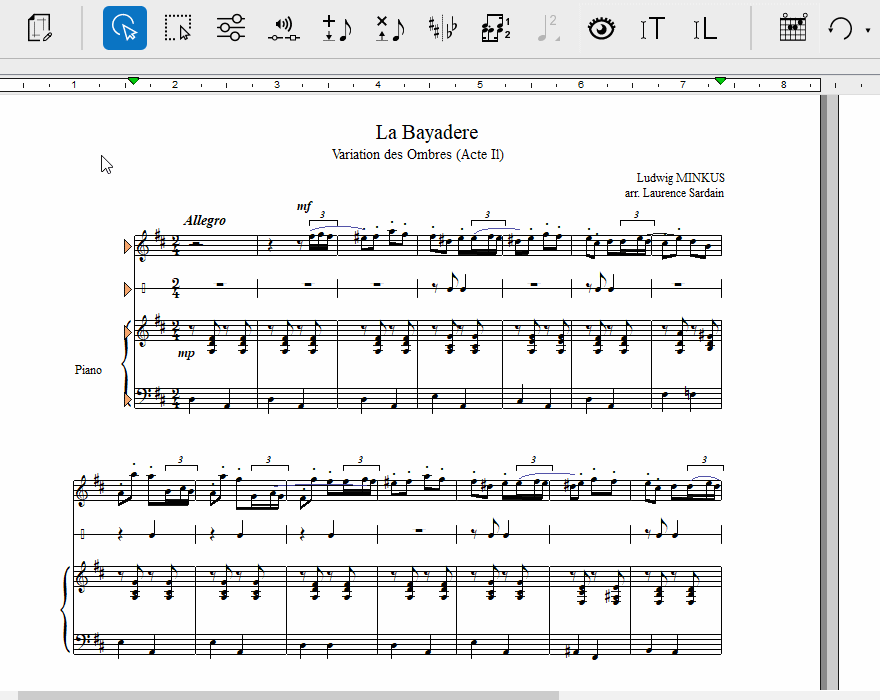Viewport: 880px width, 700px height.
Task: Click the left green margin marker on ruler
Action: pyautogui.click(x=133, y=81)
